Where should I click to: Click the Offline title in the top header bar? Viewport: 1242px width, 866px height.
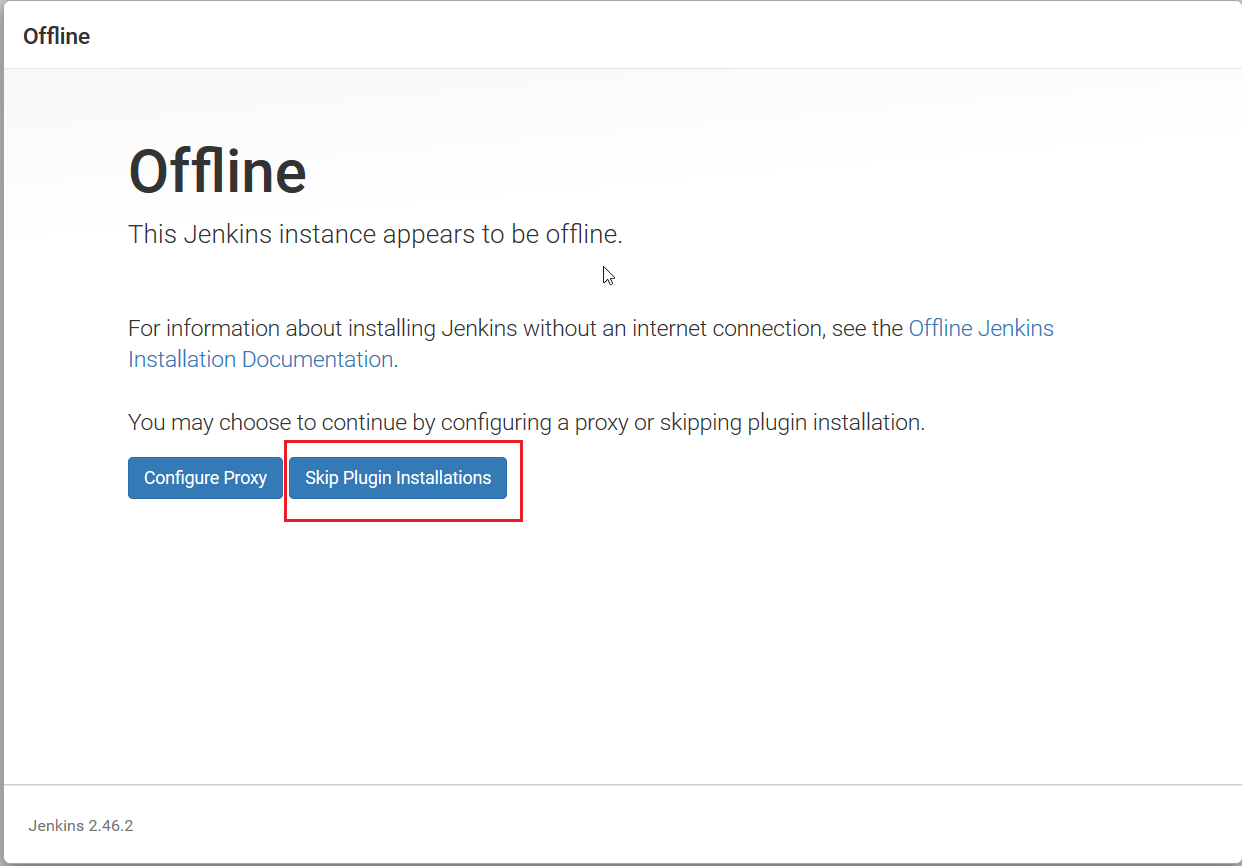click(56, 36)
